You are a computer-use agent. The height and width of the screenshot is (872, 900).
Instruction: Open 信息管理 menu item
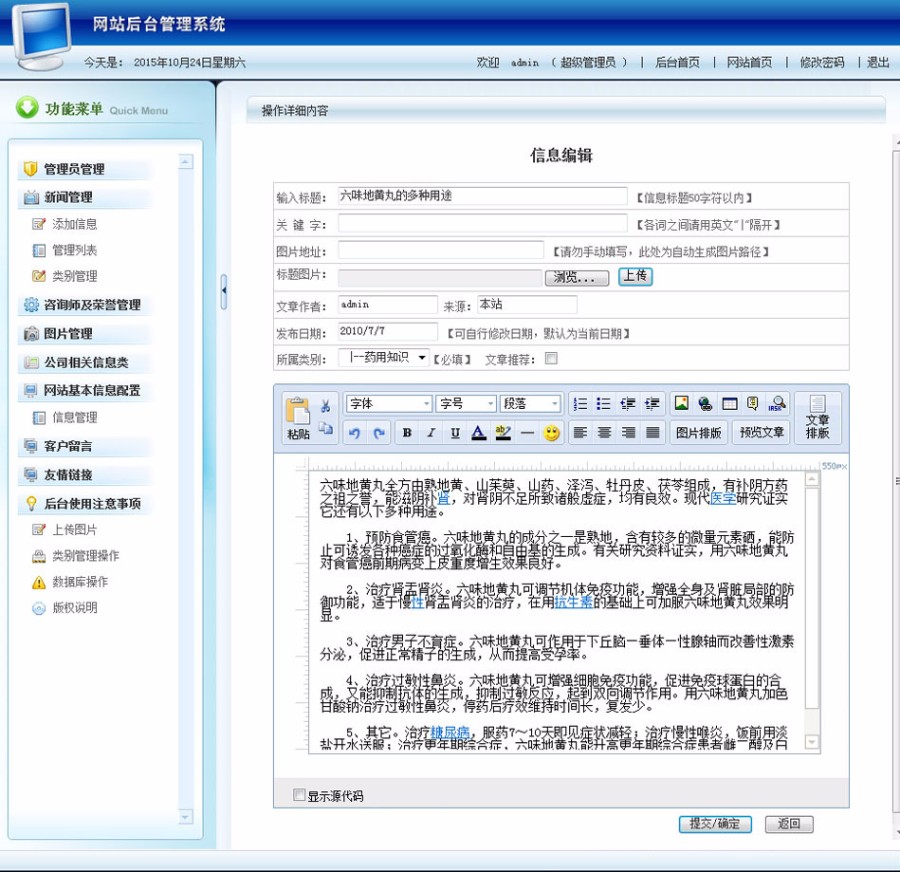(x=75, y=417)
